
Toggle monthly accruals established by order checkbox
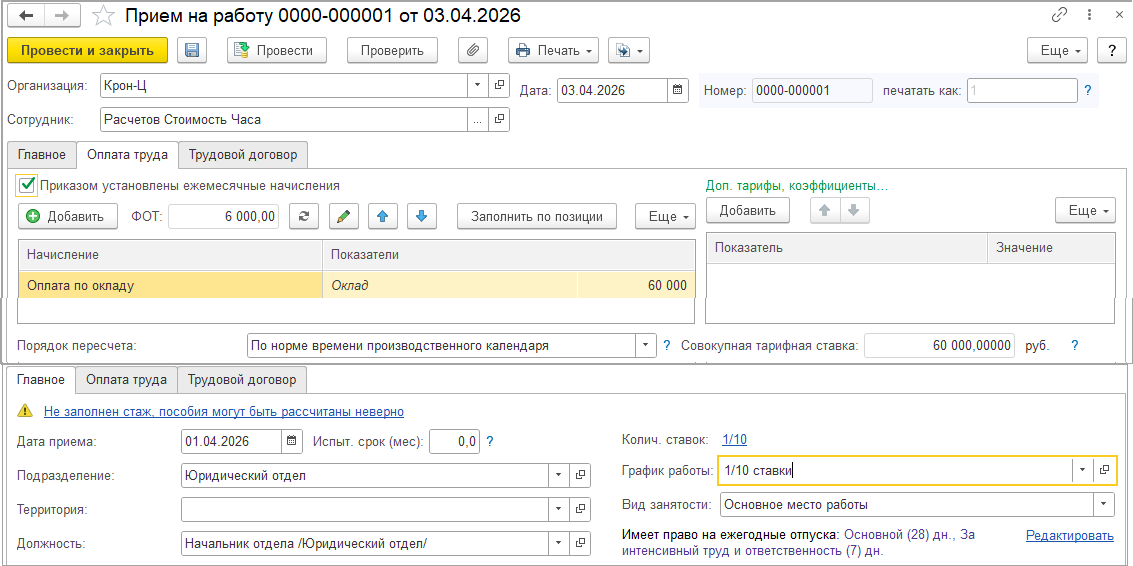(x=27, y=185)
